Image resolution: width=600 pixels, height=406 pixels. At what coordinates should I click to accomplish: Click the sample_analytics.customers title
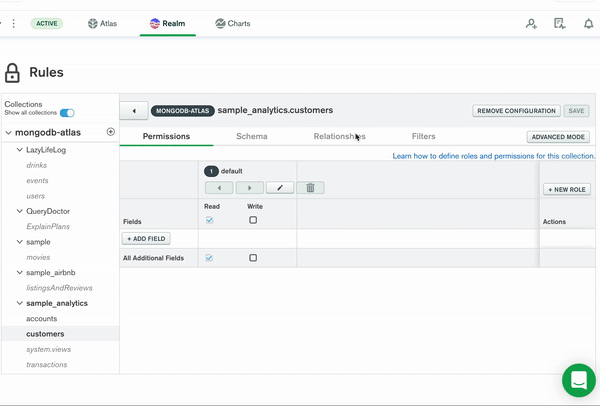point(275,110)
